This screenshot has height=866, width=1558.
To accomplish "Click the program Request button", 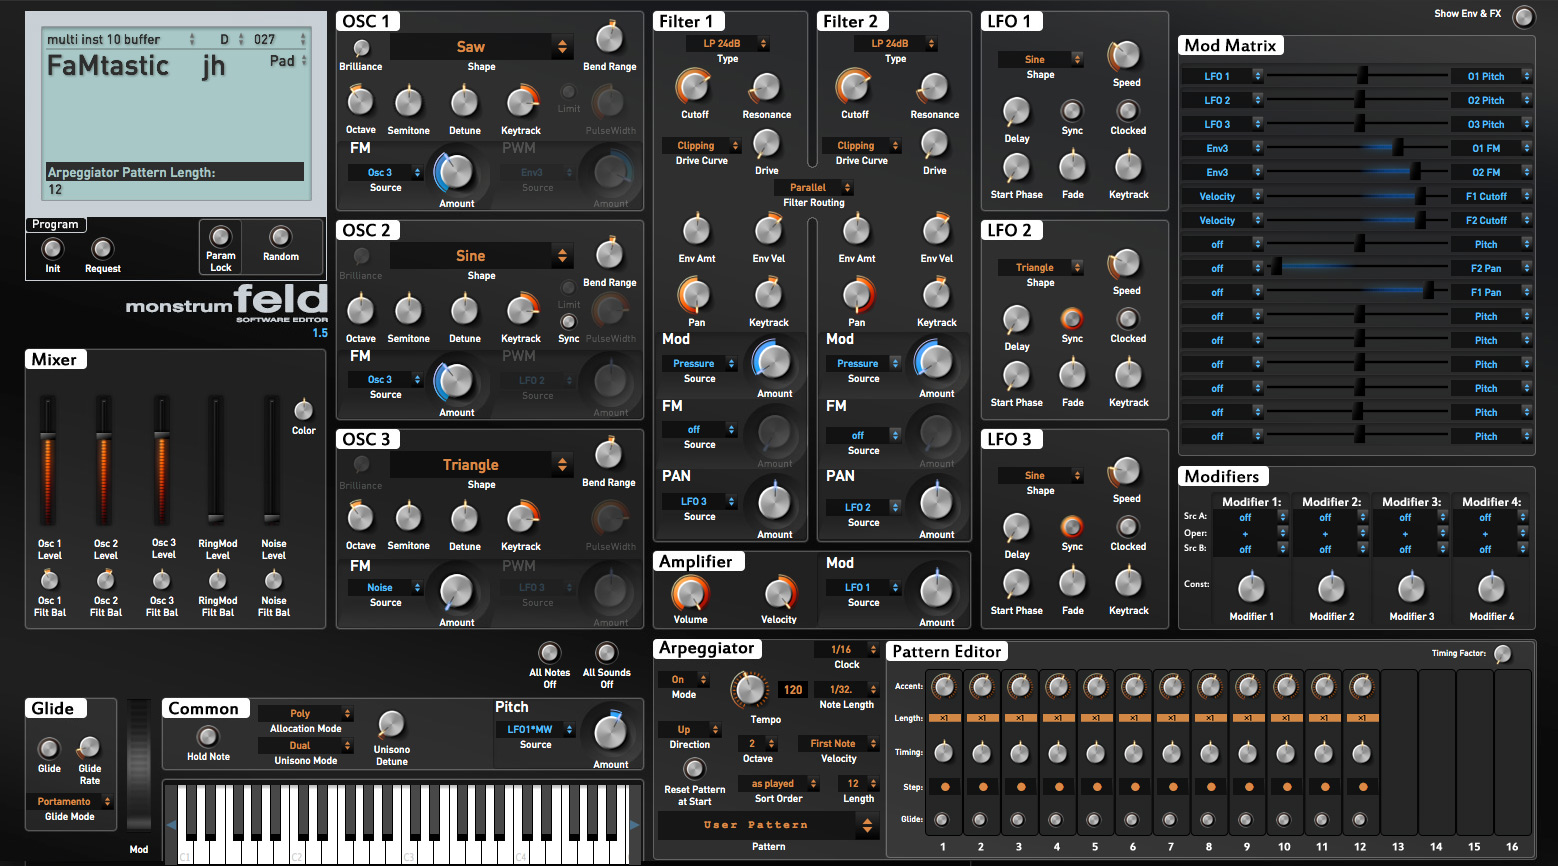I will (x=102, y=248).
